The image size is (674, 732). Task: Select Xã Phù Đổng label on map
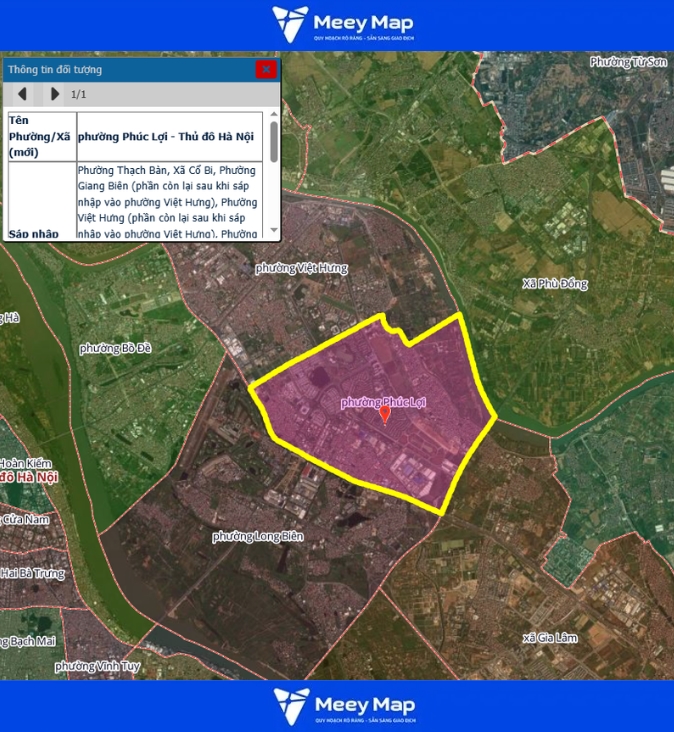pyautogui.click(x=555, y=284)
